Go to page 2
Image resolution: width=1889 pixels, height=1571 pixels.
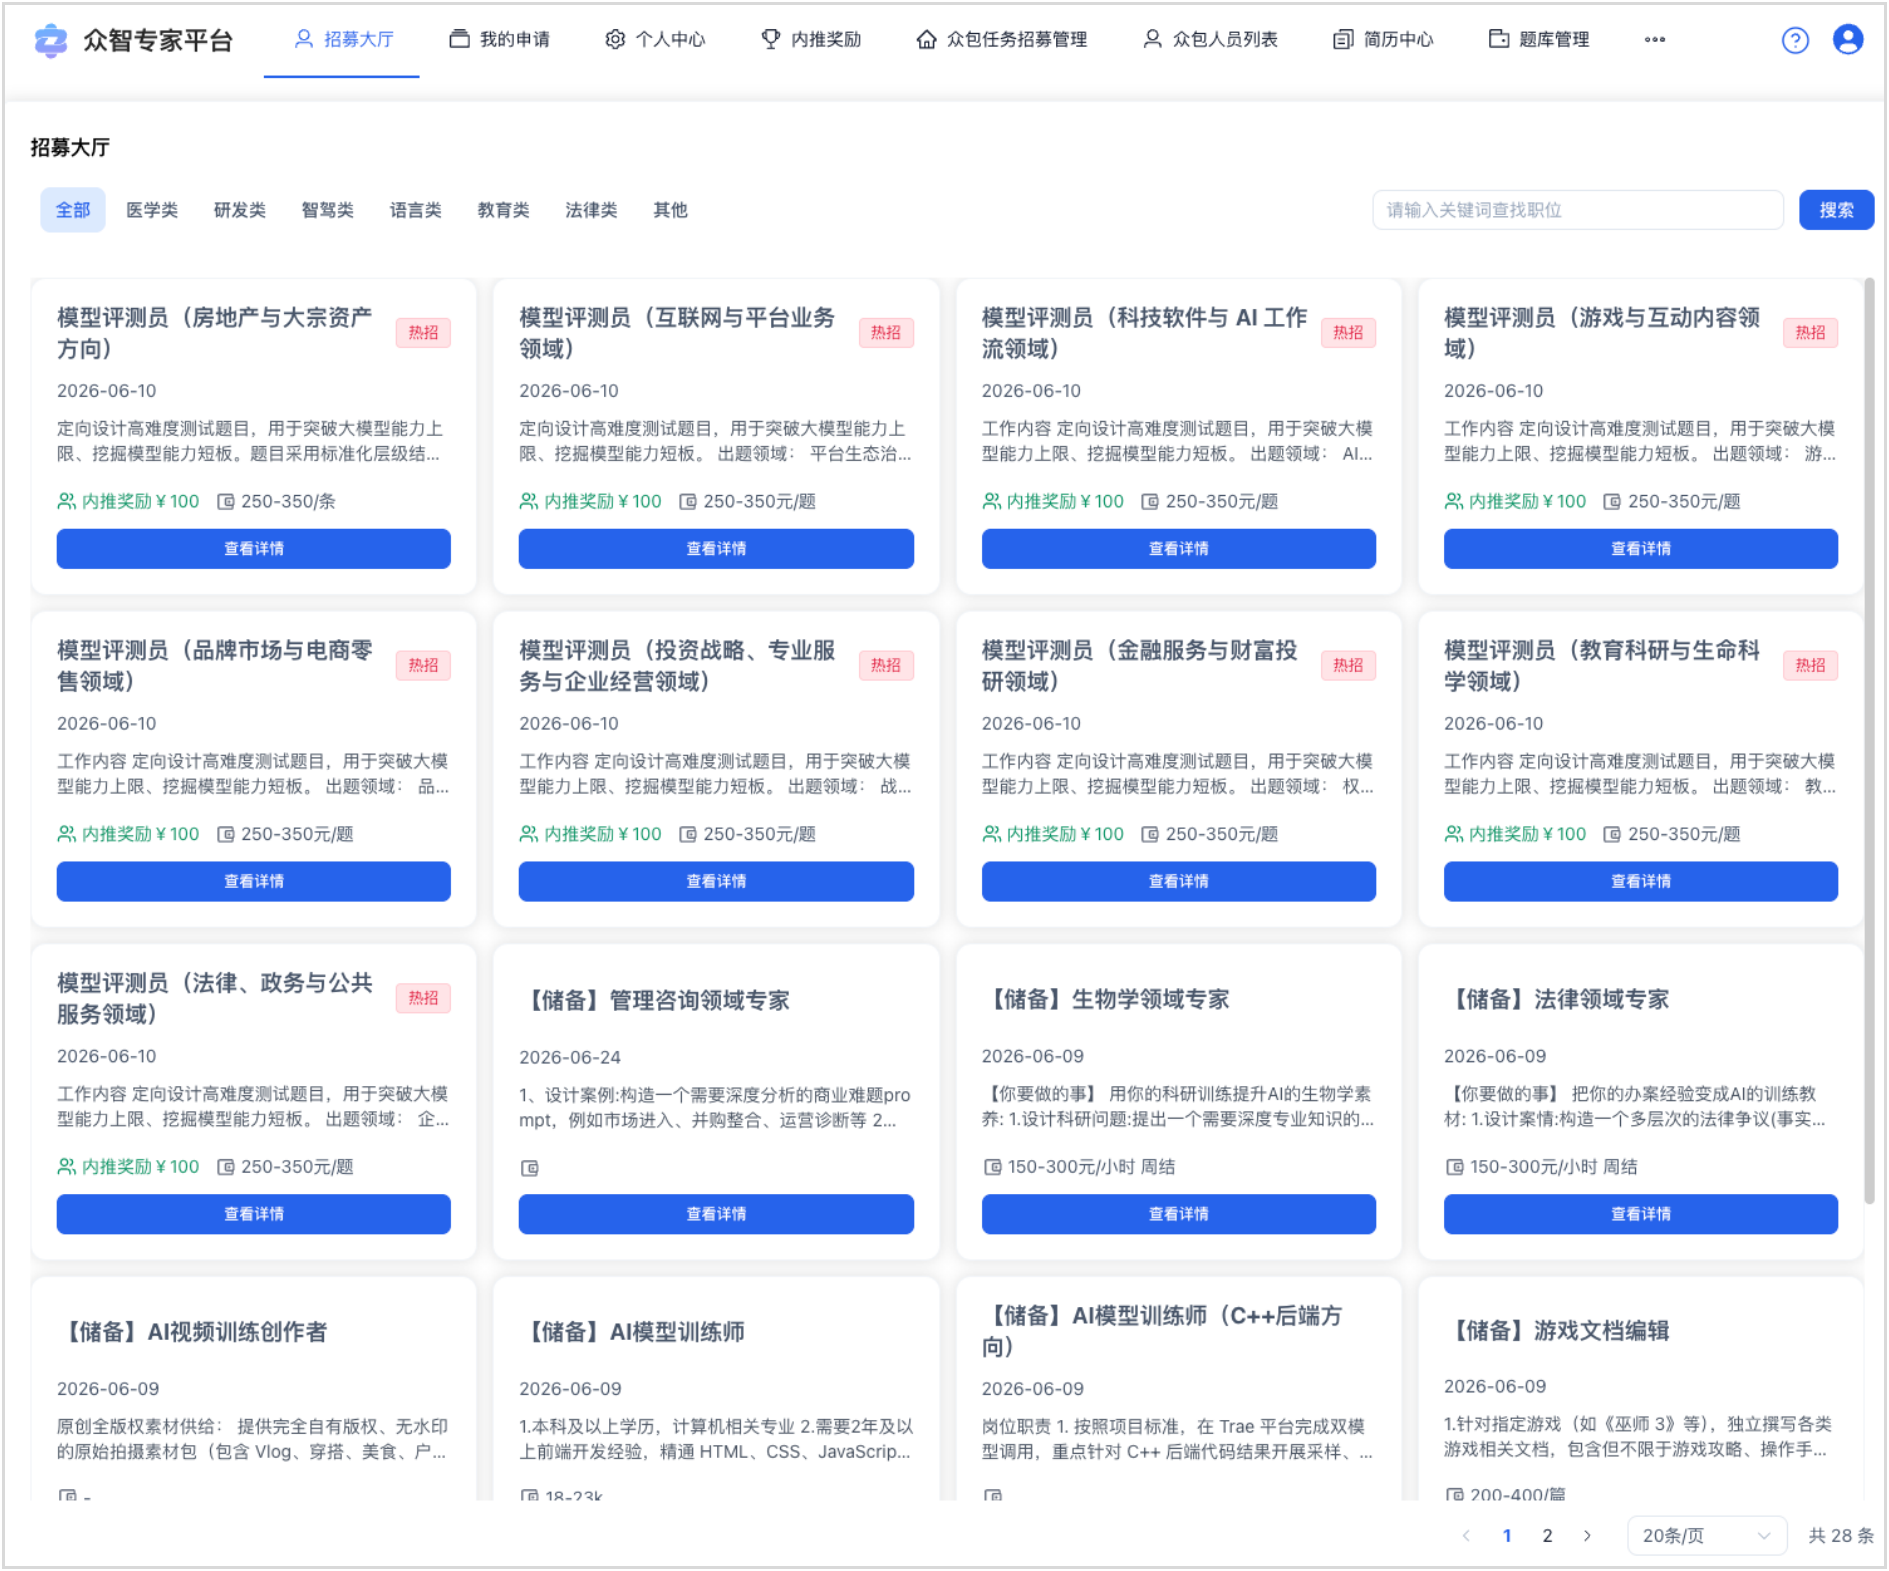(1547, 1535)
